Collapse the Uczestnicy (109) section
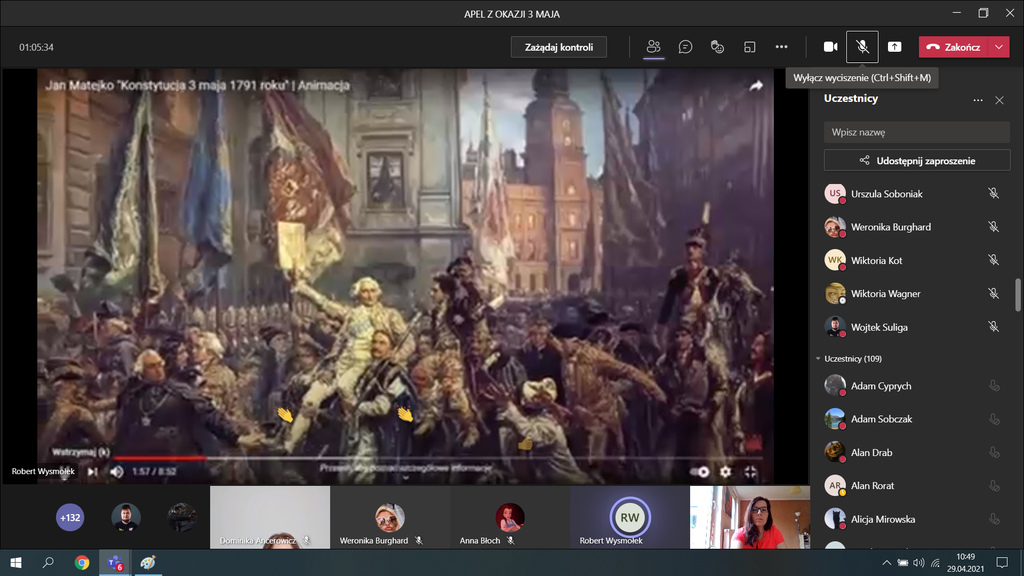This screenshot has width=1024, height=576. coord(818,359)
